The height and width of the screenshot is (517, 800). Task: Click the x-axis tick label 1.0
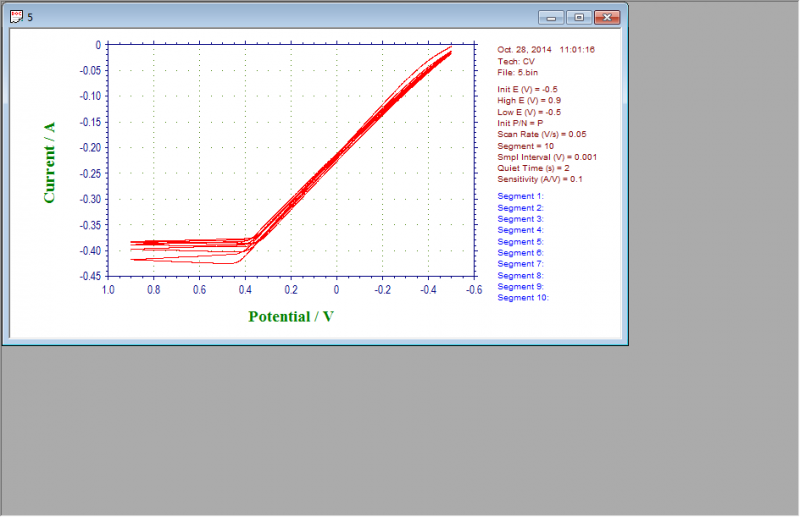(x=108, y=290)
